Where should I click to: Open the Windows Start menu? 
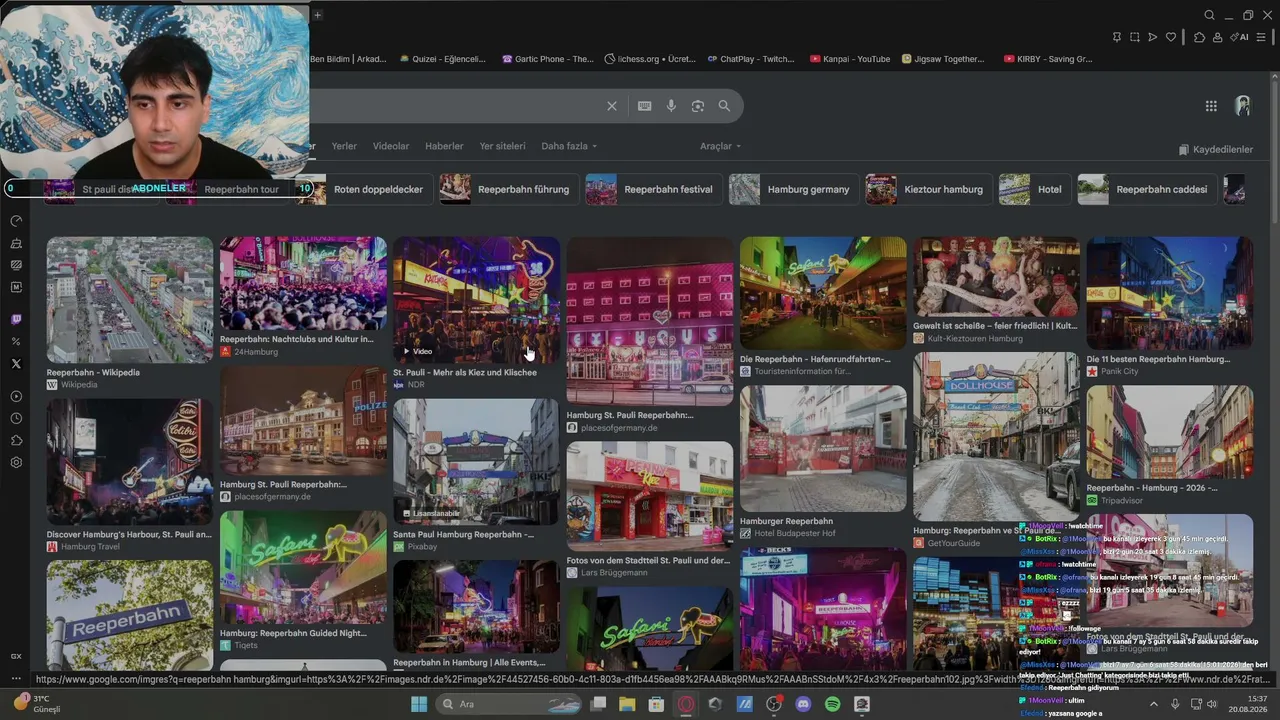pos(419,704)
